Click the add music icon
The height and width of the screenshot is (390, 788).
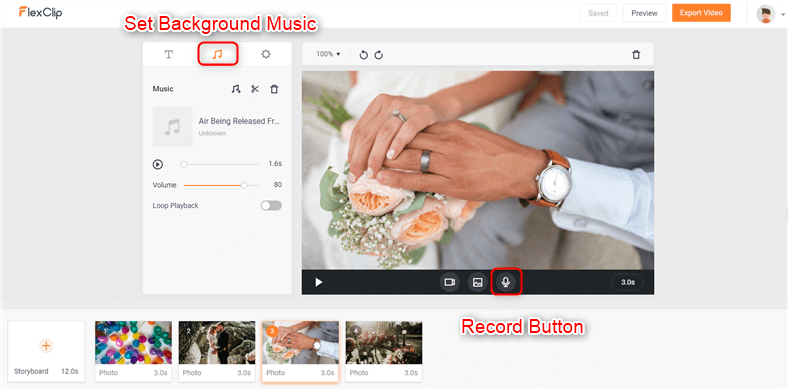[x=236, y=89]
